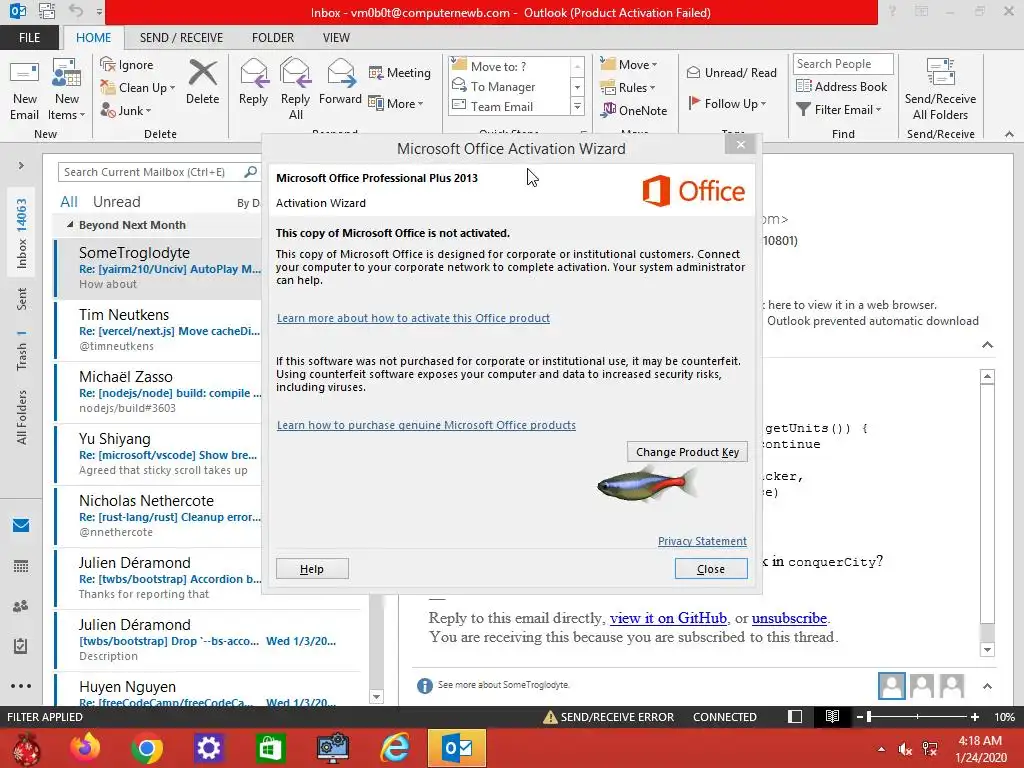Open Mail view in navigation bar
This screenshot has width=1024, height=768.
[x=21, y=526]
